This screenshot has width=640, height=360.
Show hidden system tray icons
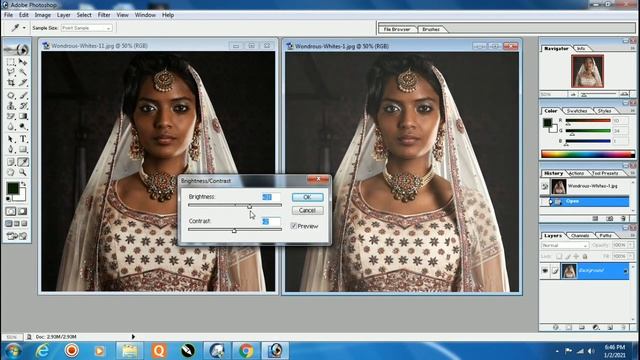pos(557,351)
